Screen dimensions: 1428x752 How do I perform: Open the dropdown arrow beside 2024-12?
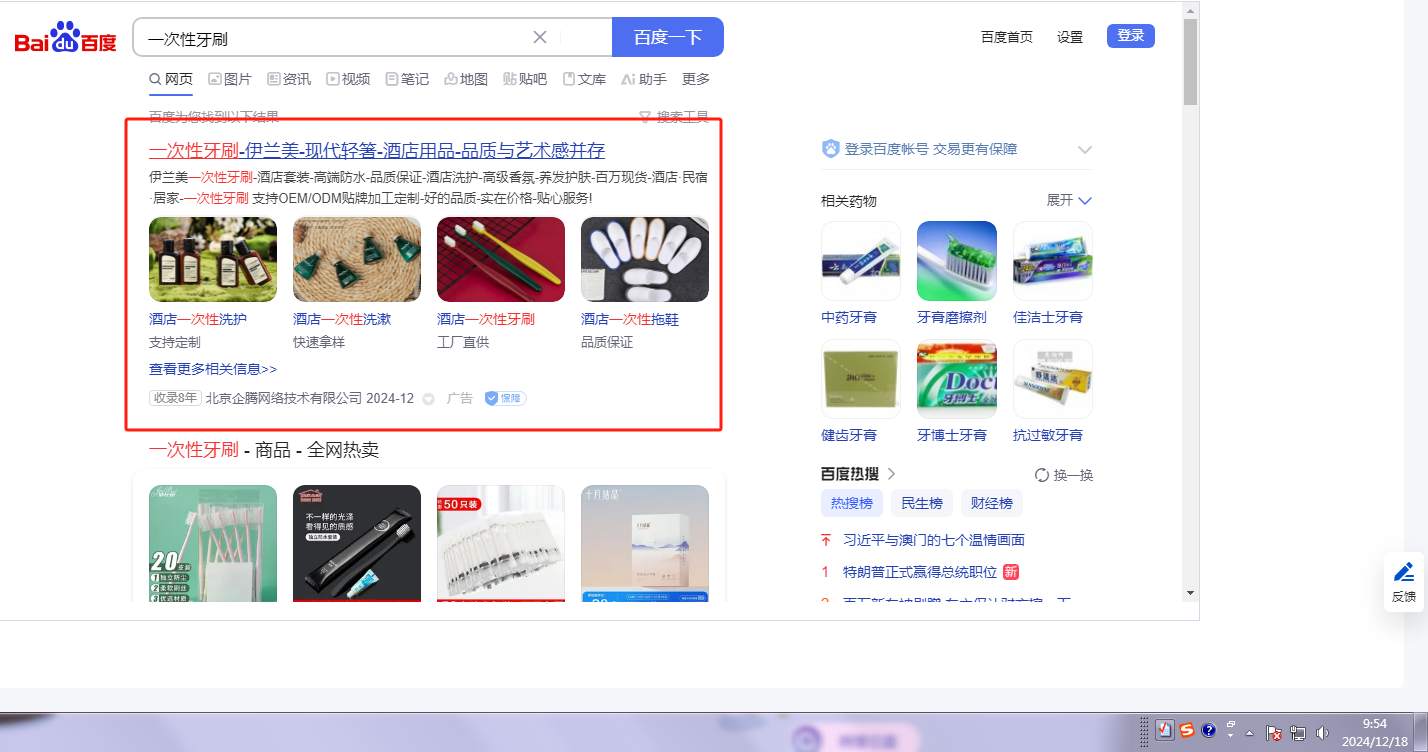428,399
